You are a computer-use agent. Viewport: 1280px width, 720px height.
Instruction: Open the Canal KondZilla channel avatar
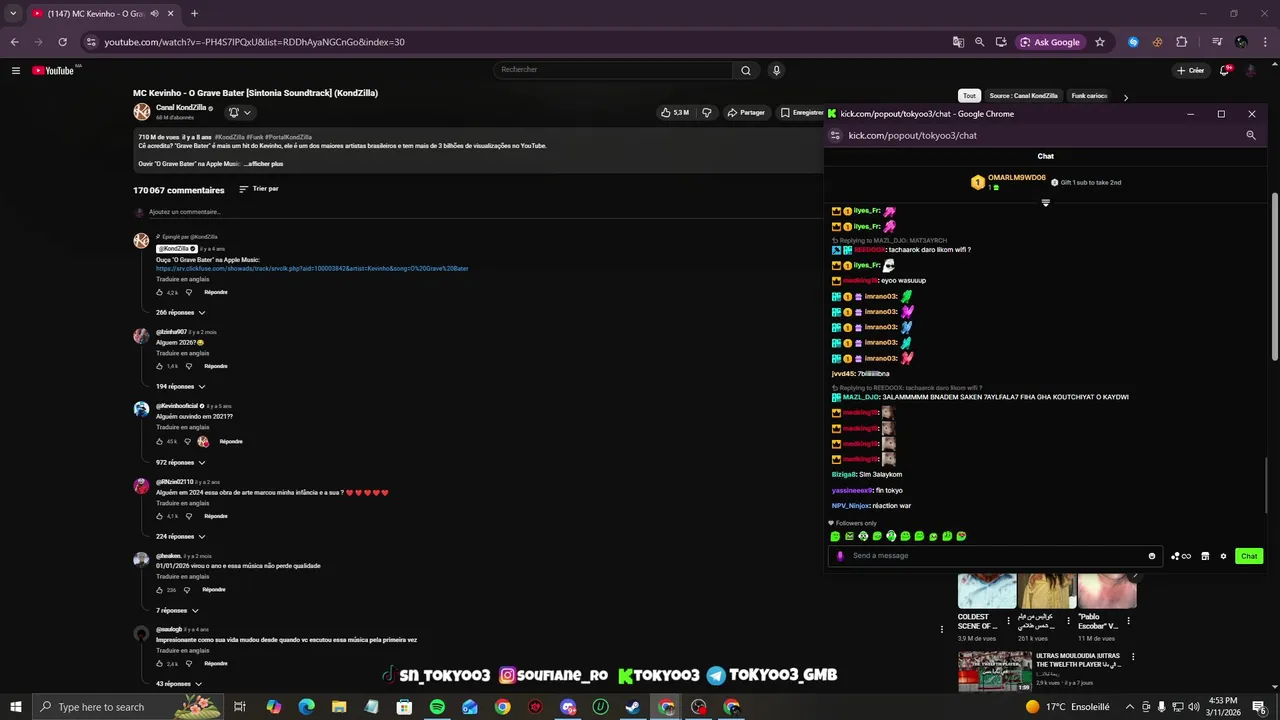point(142,111)
